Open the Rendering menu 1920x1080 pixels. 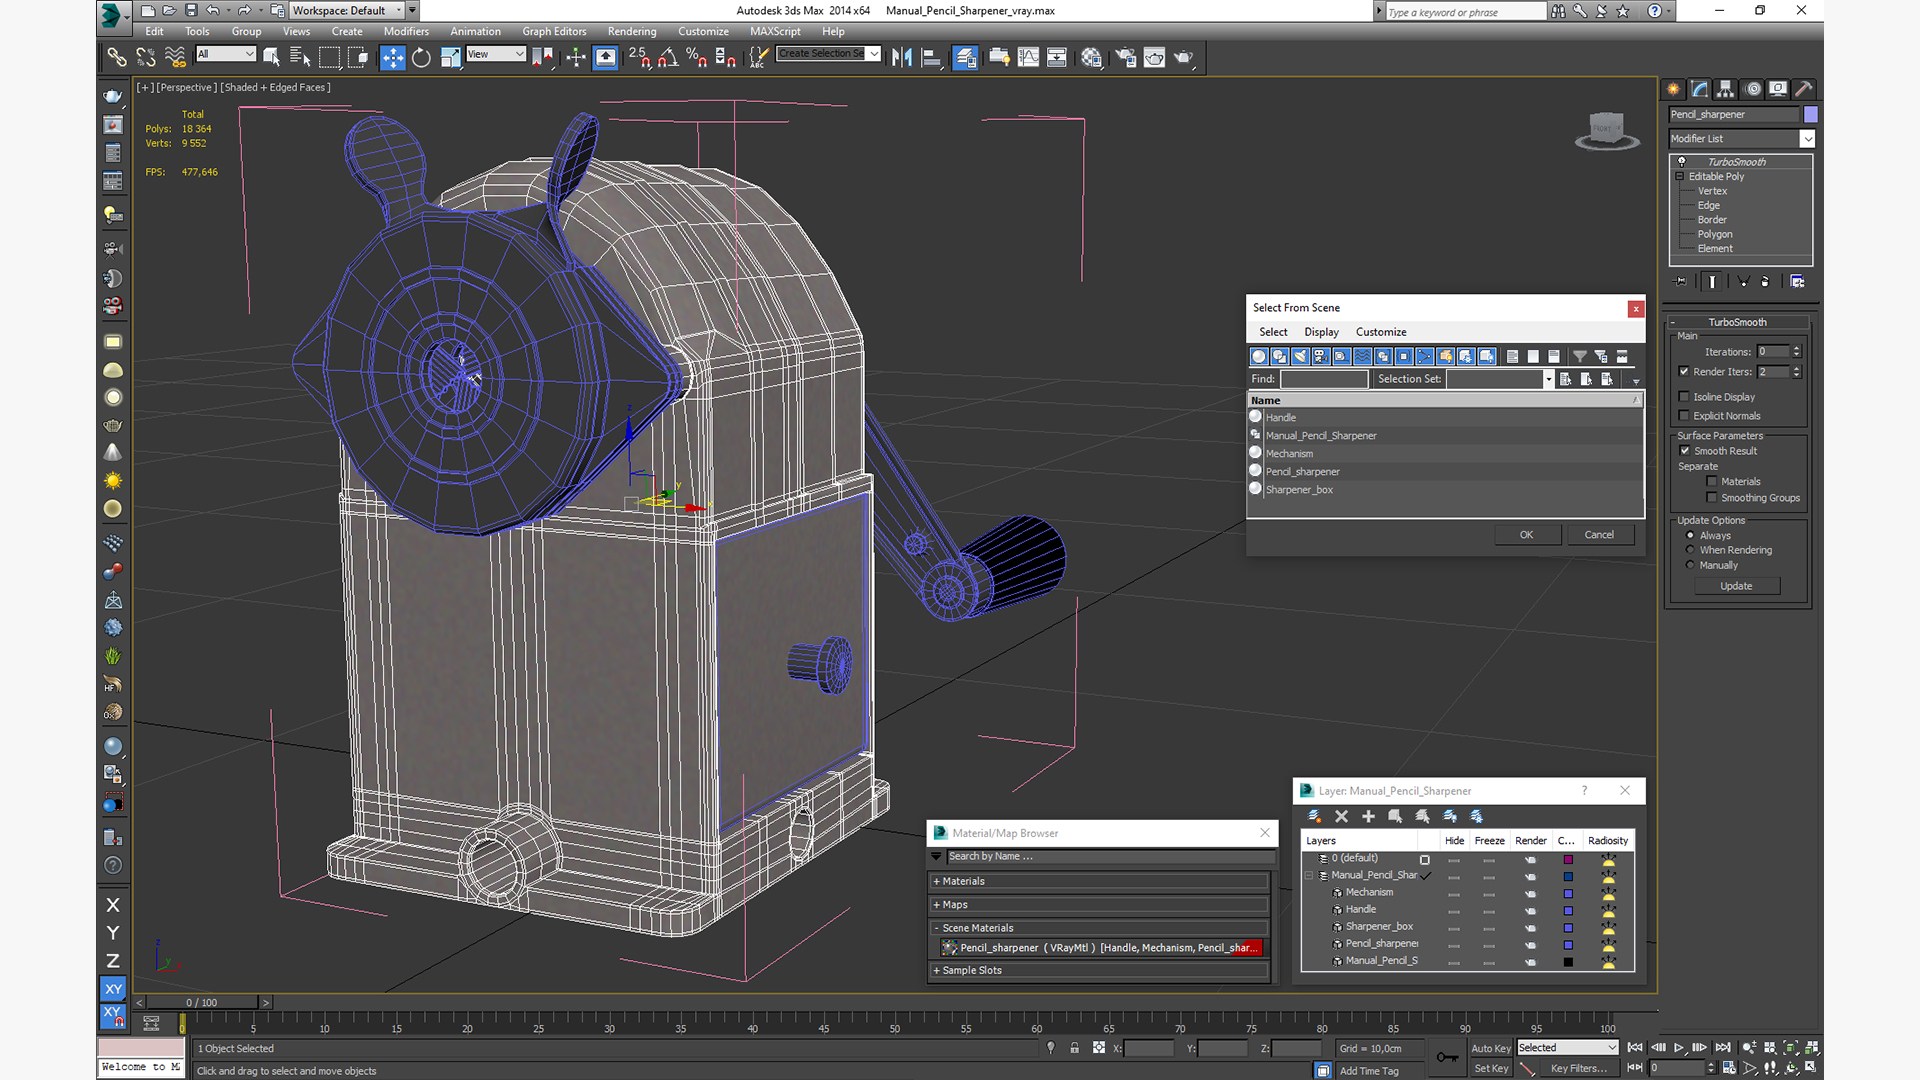[631, 31]
